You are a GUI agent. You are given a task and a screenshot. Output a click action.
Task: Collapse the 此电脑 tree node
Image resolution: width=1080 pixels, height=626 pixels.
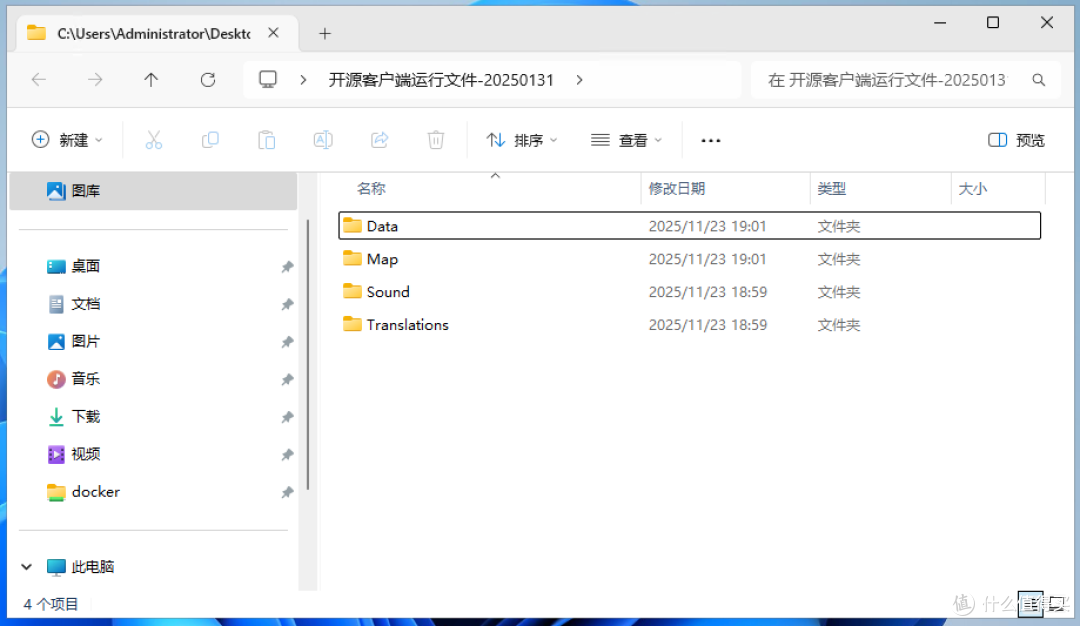click(26, 567)
